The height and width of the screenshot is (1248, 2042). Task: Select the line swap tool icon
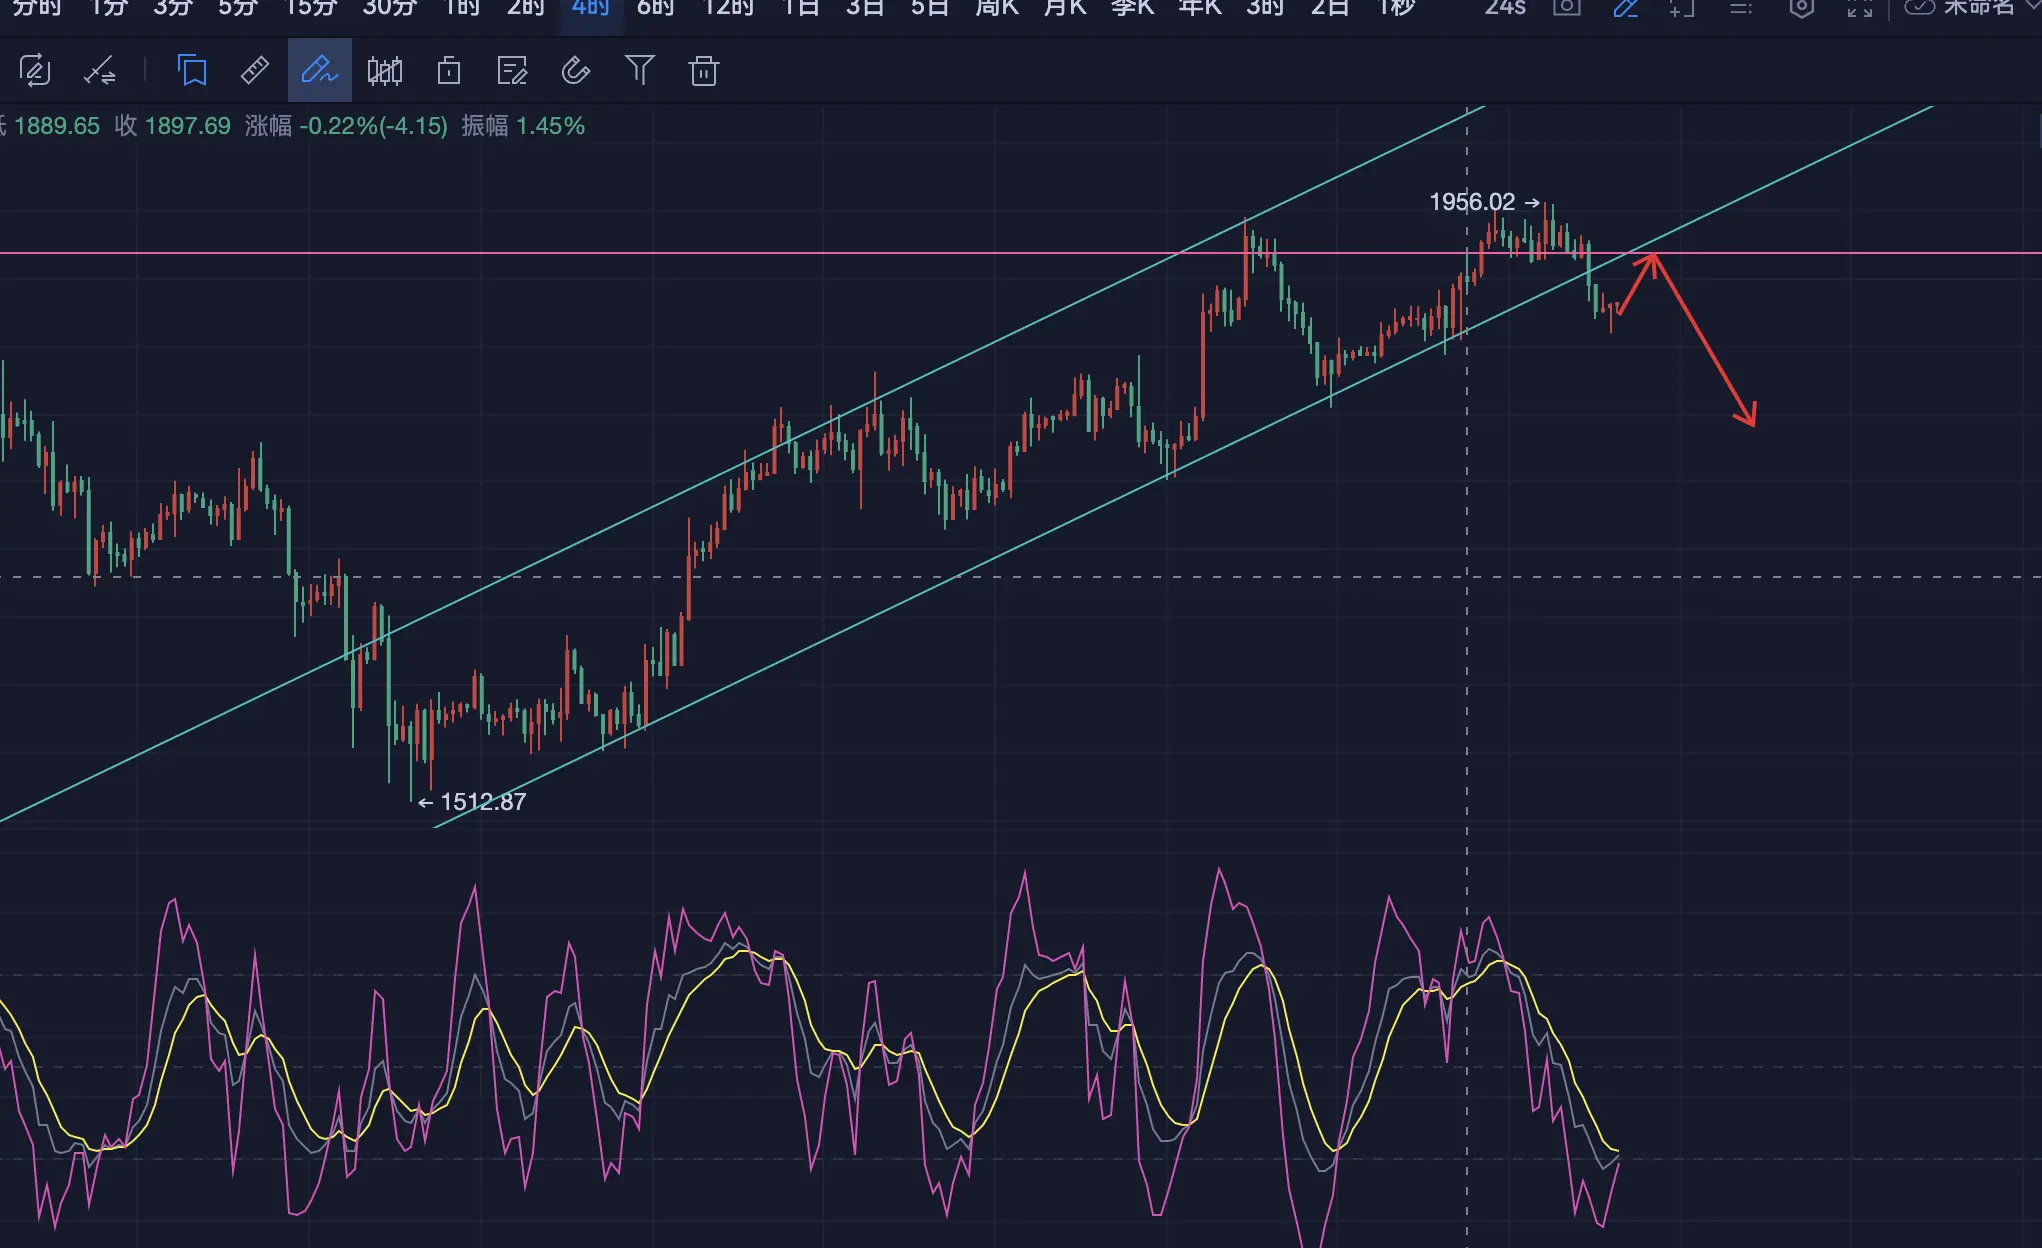click(x=99, y=71)
